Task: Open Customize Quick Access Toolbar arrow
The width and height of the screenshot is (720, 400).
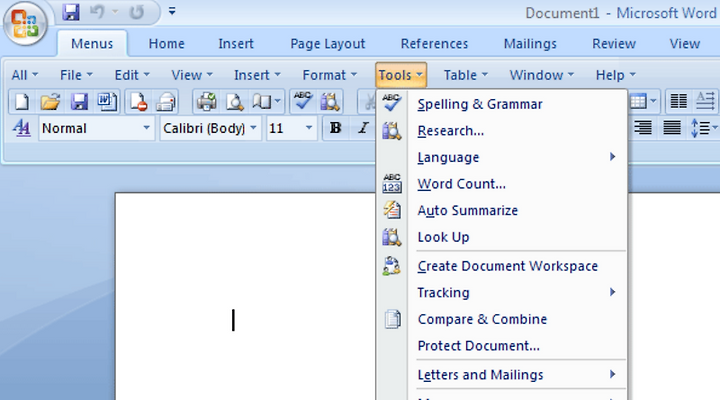Action: [x=172, y=11]
